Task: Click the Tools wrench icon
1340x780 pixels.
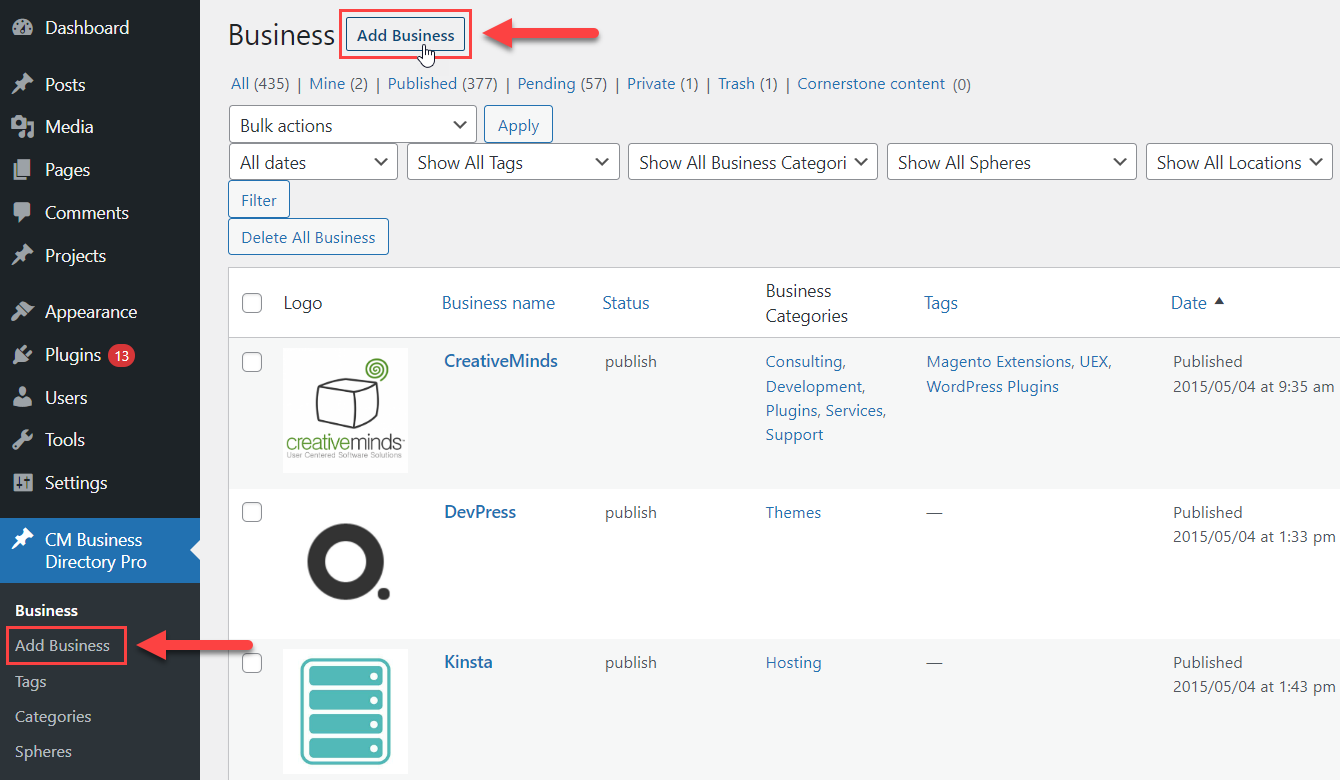Action: (22, 440)
